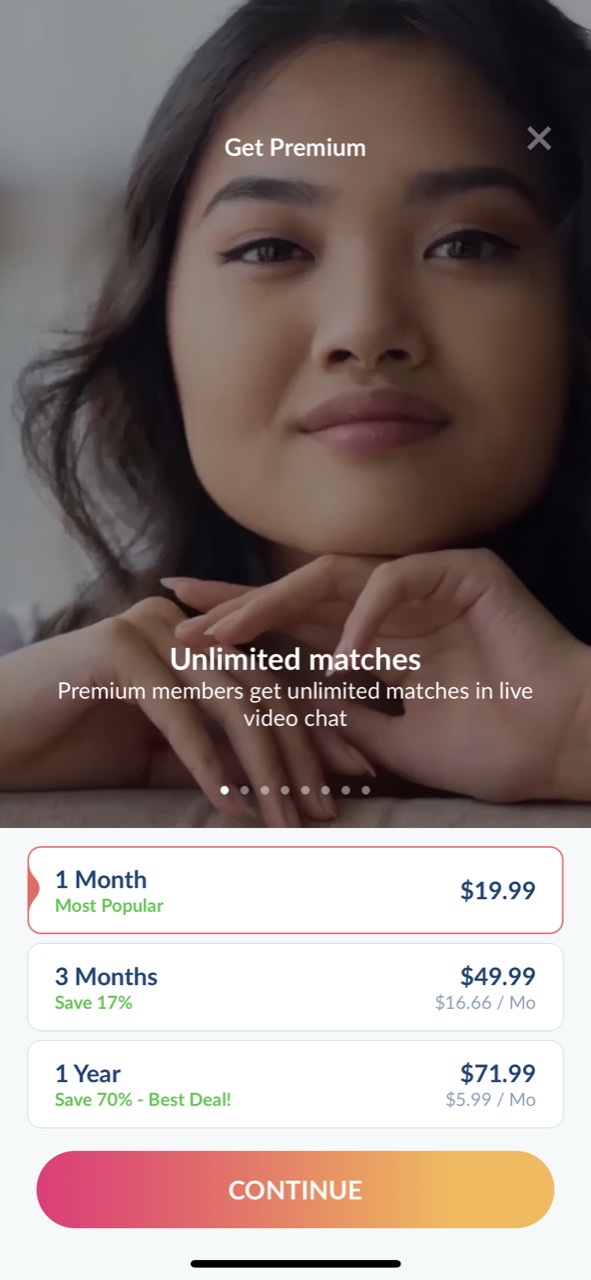The width and height of the screenshot is (591, 1280).
Task: Click the first carousel page dot
Action: coord(224,790)
